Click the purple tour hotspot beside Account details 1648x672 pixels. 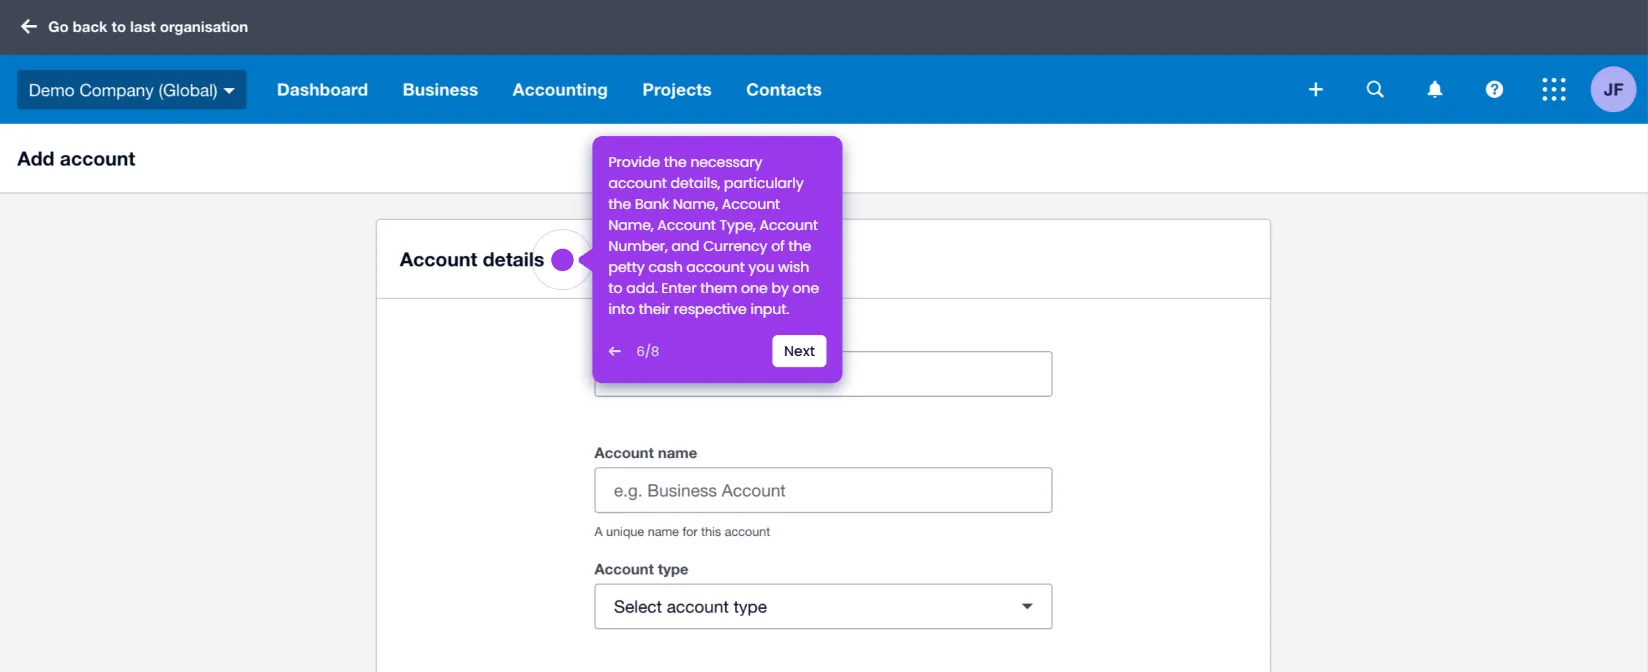563,260
